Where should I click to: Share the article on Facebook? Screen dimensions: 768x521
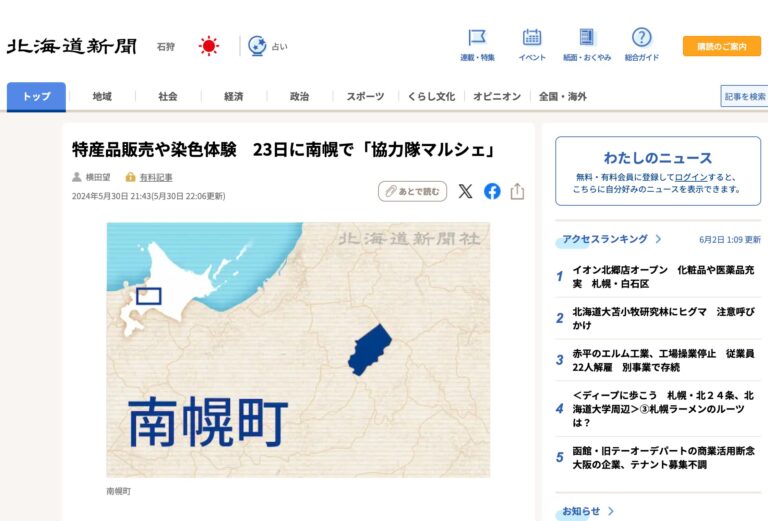(x=492, y=191)
